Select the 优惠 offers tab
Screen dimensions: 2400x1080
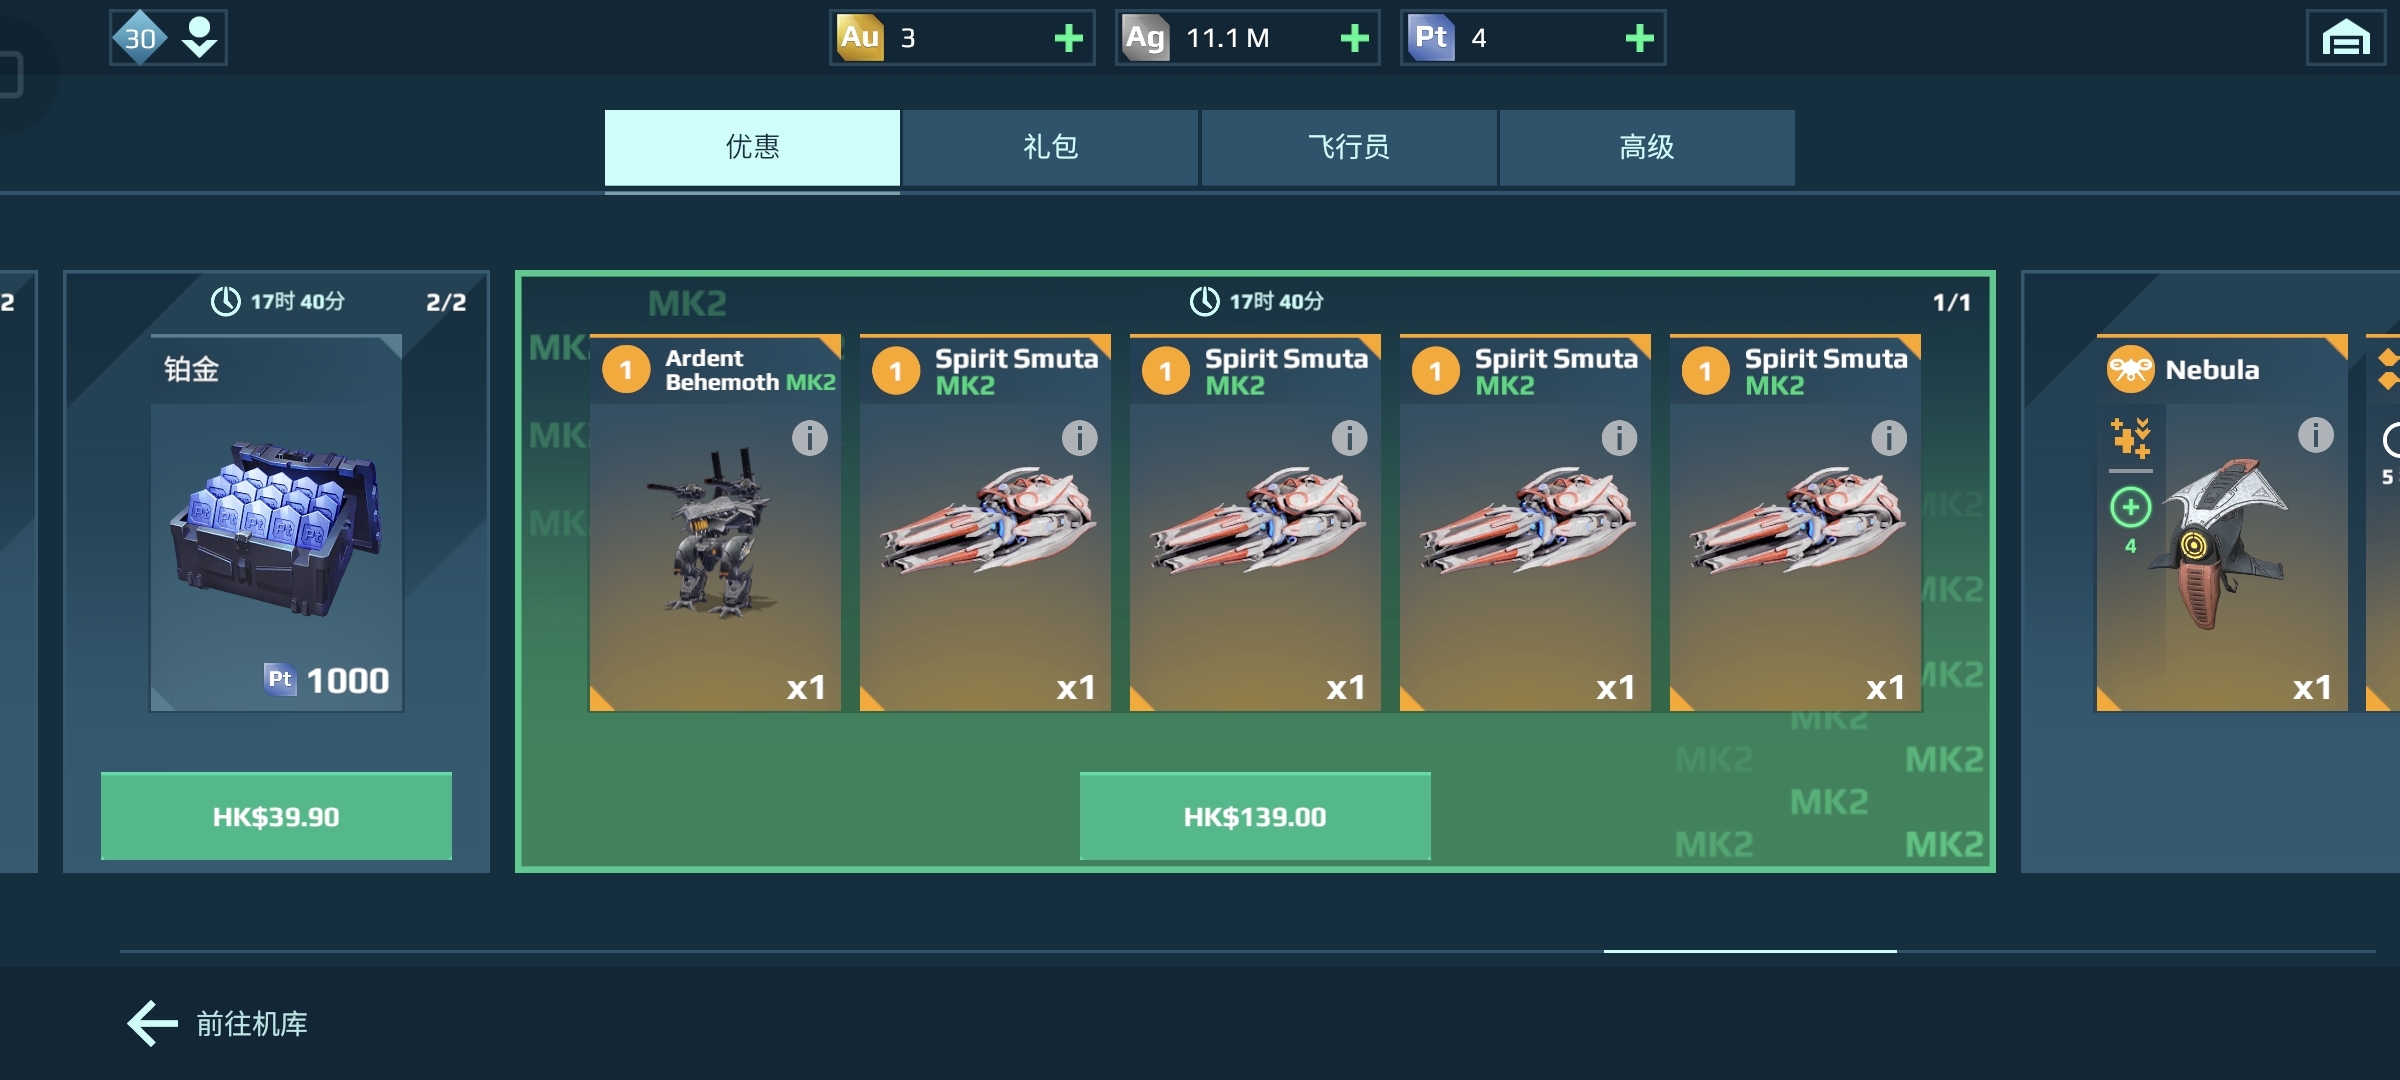coord(752,148)
